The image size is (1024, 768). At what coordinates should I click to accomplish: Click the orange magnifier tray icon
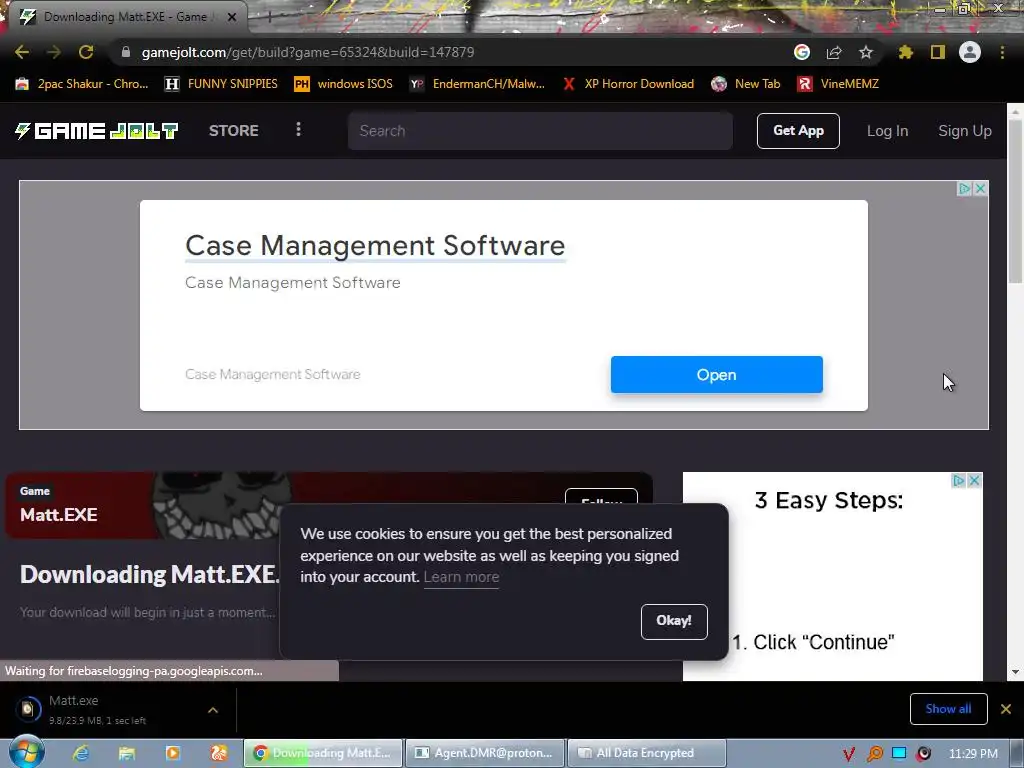pos(874,754)
